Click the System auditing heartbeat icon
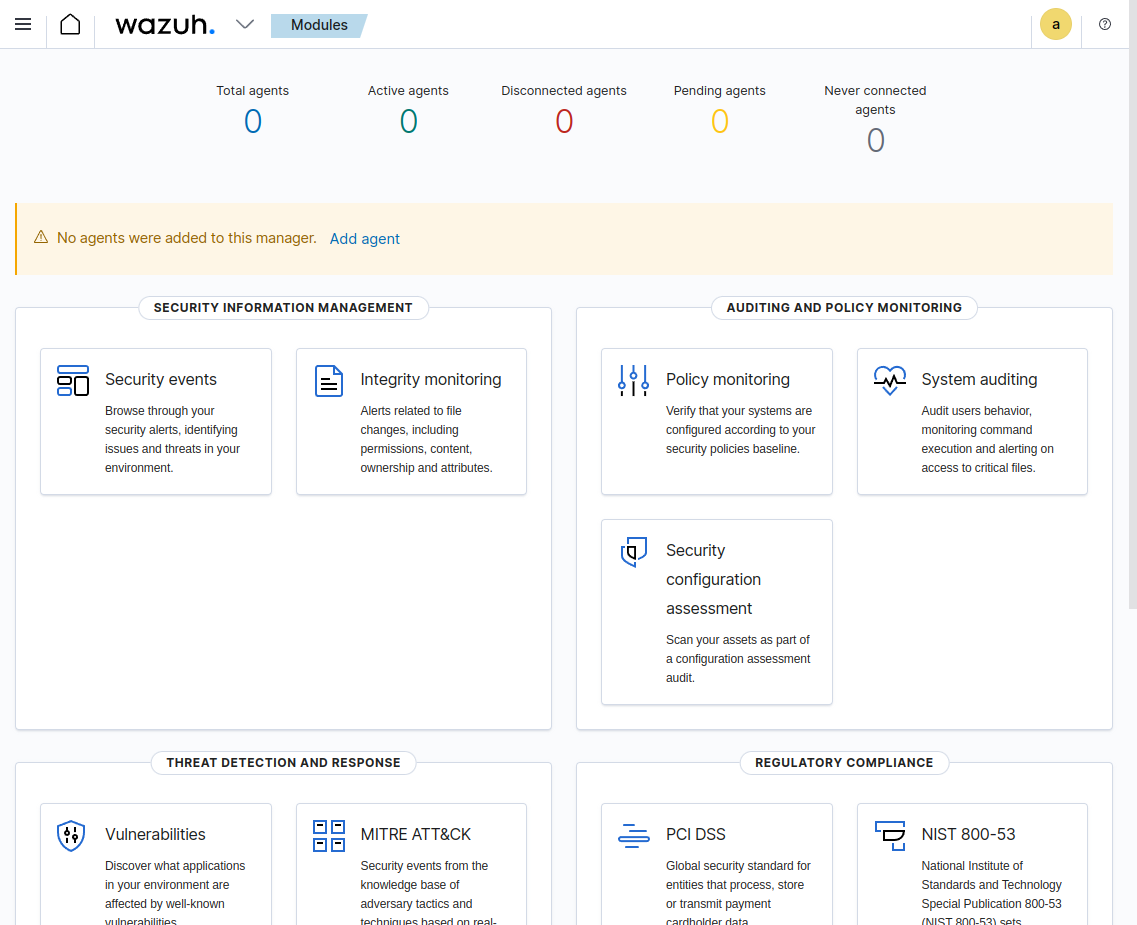The height and width of the screenshot is (925, 1137). 889,380
